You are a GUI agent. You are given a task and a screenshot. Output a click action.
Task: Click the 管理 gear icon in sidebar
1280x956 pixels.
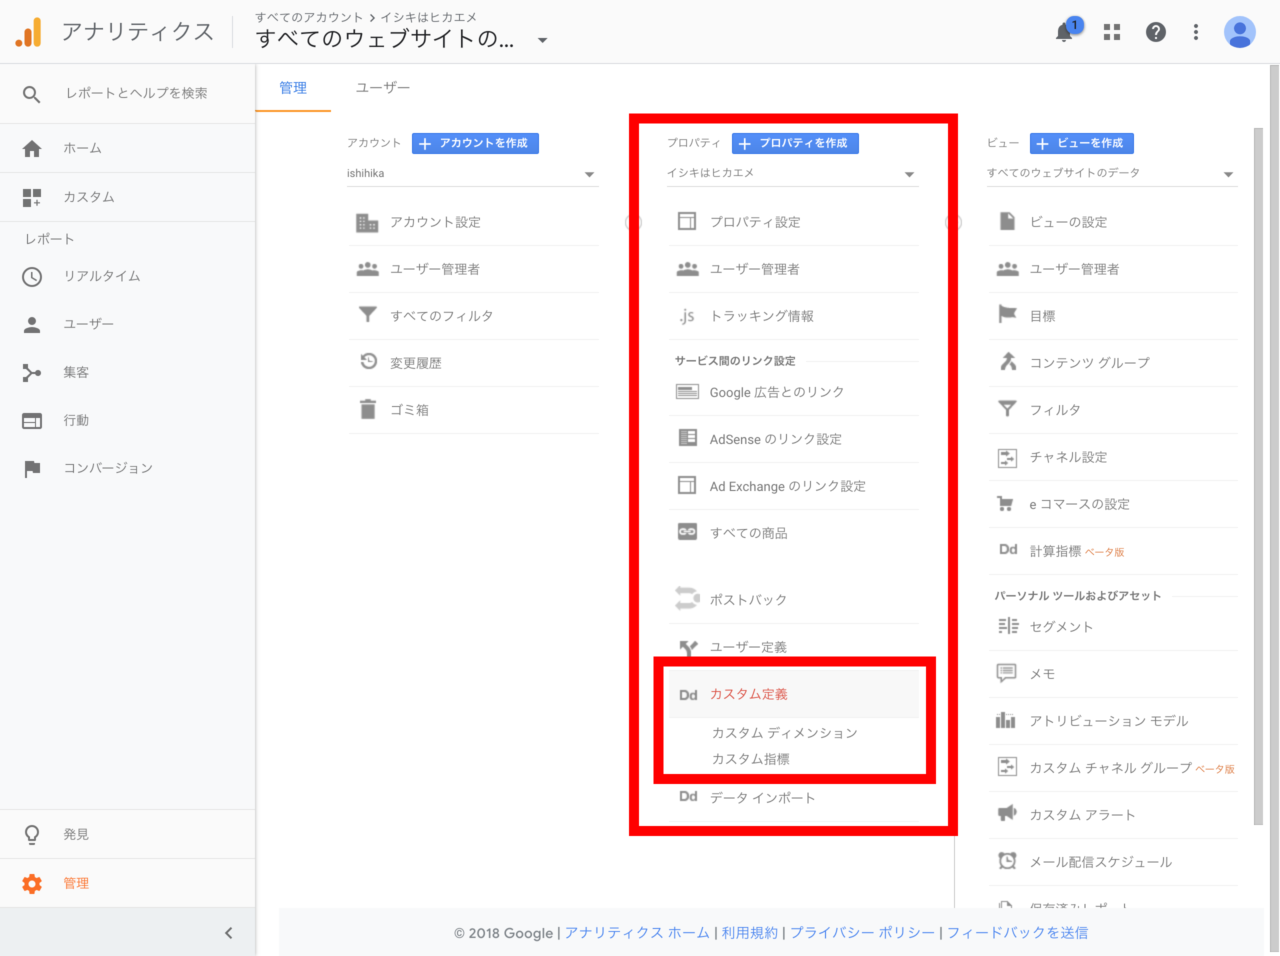[32, 884]
